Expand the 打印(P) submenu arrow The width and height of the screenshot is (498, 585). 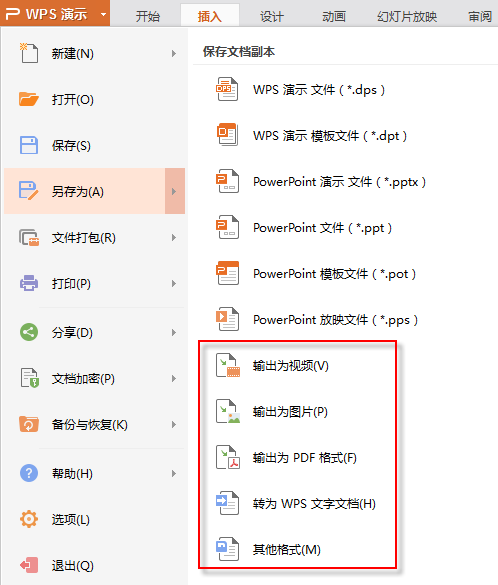[x=174, y=284]
